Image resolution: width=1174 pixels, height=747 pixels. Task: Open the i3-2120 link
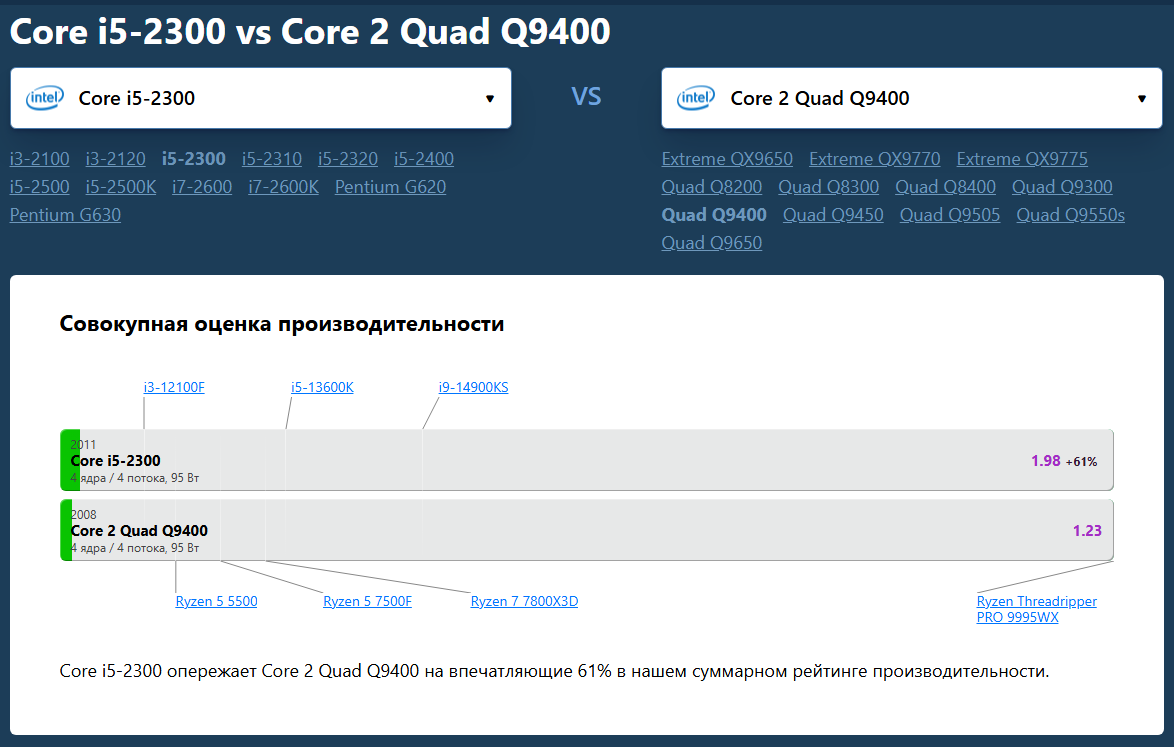click(115, 159)
